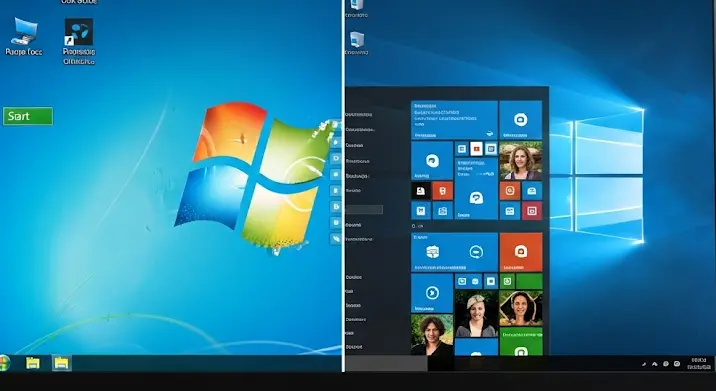This screenshot has width=716, height=391.
Task: Click the A-shaped icon in the system tray
Action: [655, 364]
